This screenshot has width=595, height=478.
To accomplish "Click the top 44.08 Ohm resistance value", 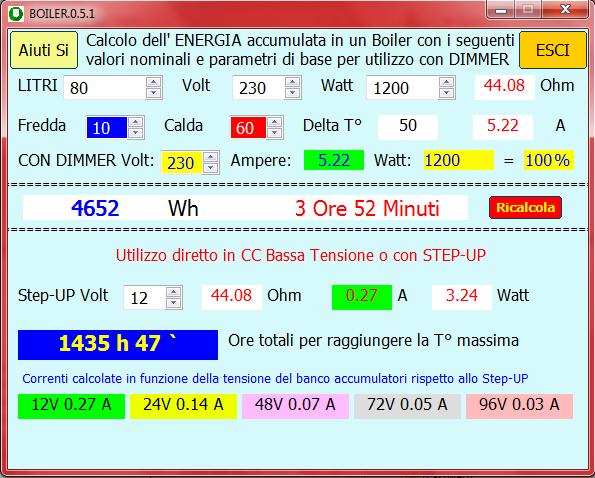I will [x=505, y=86].
